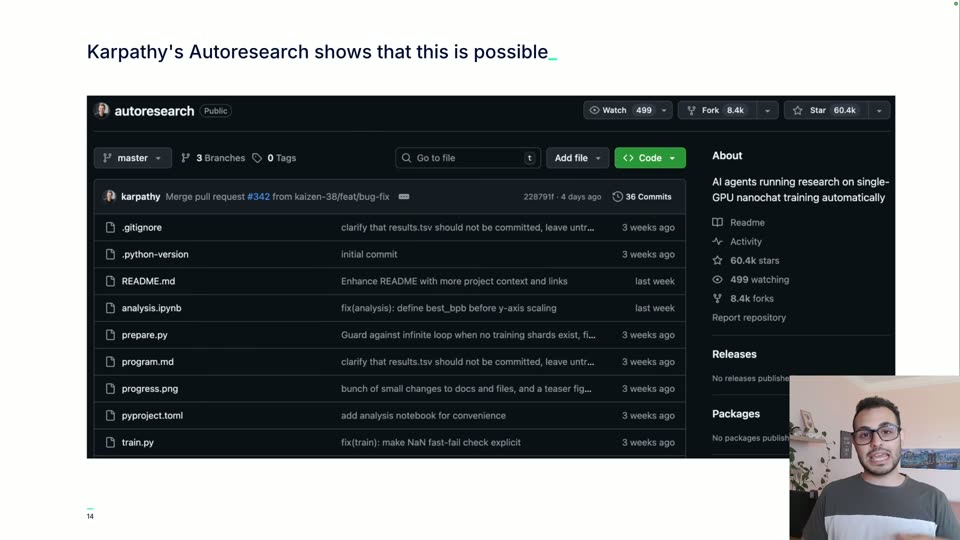Click the Fork 8.4k button

tap(717, 110)
